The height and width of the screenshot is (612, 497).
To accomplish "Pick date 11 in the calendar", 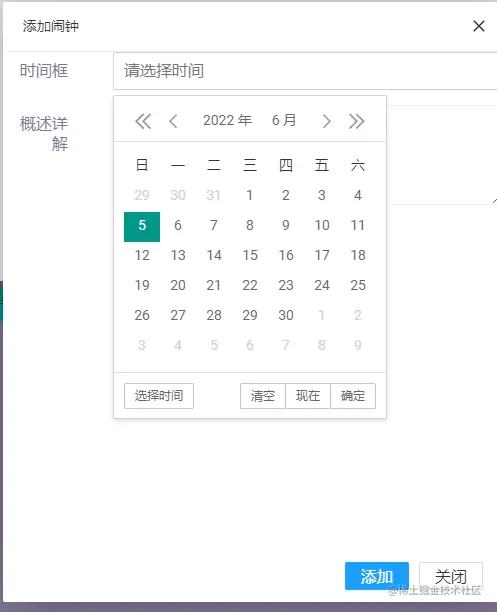I will (x=358, y=225).
